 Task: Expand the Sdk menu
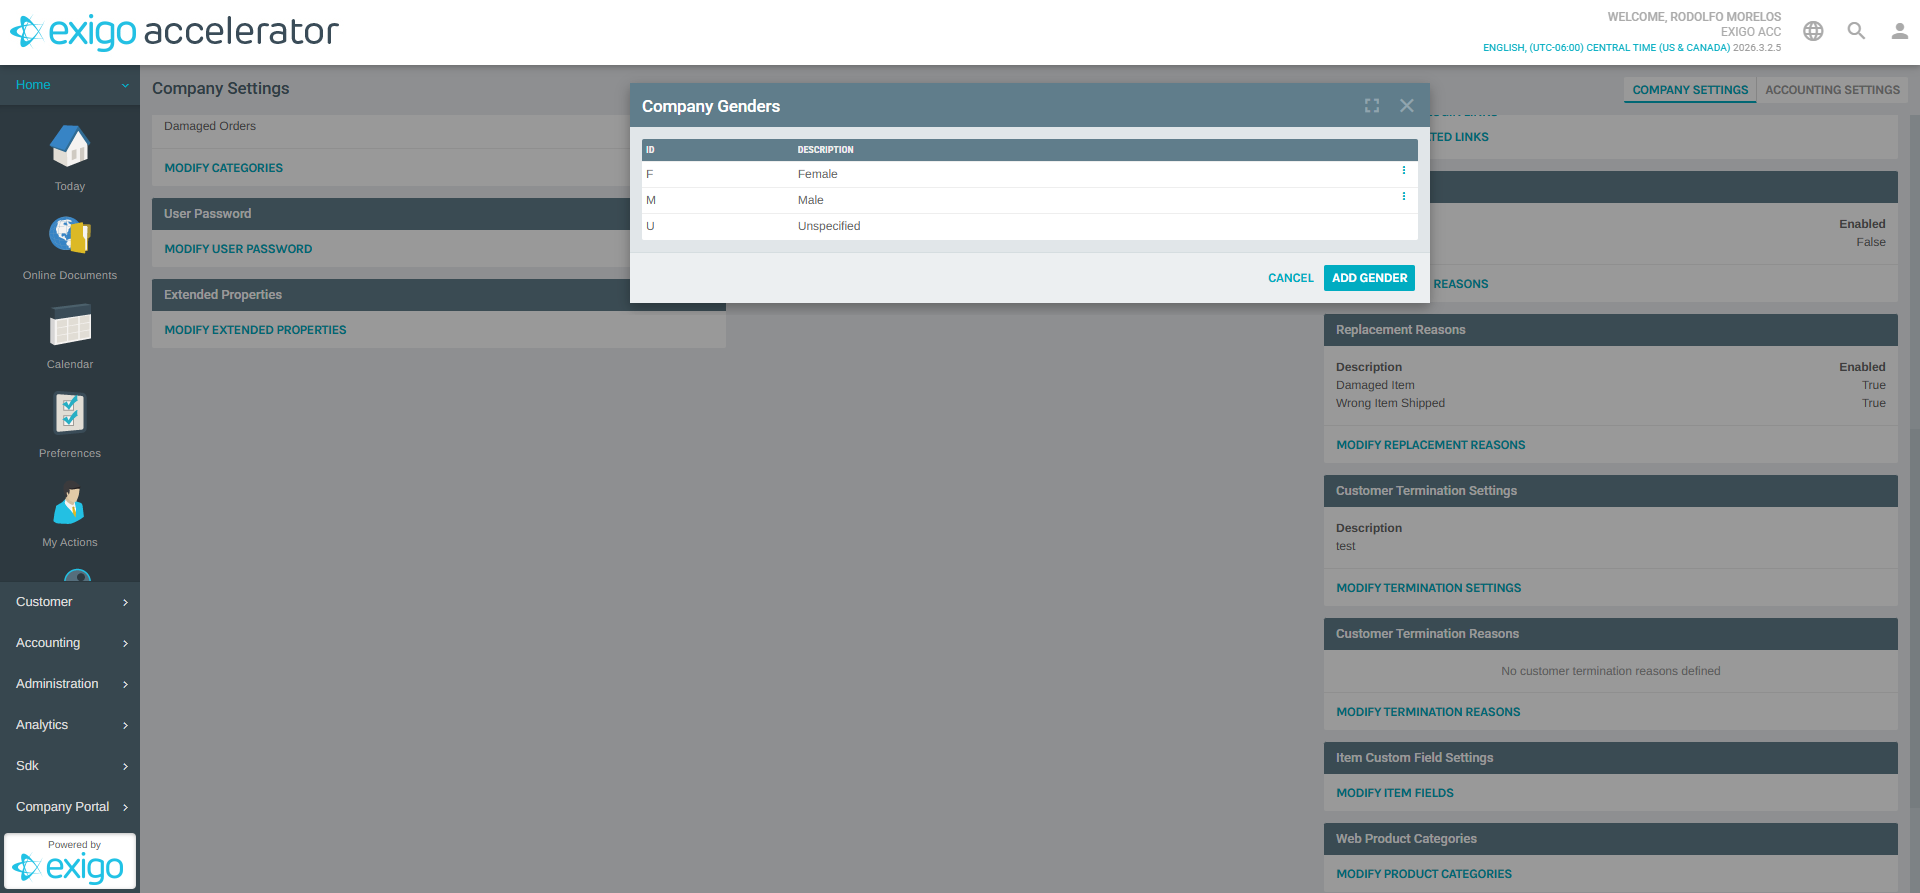70,766
